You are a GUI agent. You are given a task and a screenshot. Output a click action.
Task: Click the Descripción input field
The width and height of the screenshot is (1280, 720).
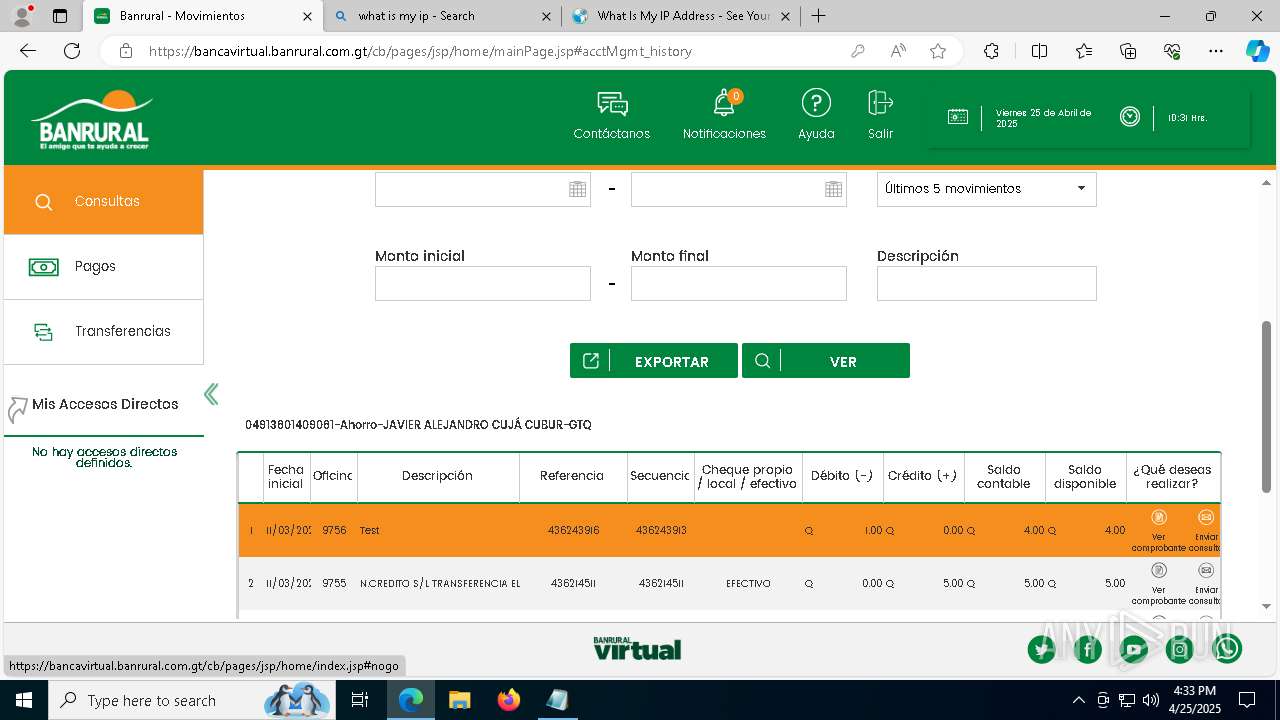click(x=987, y=283)
